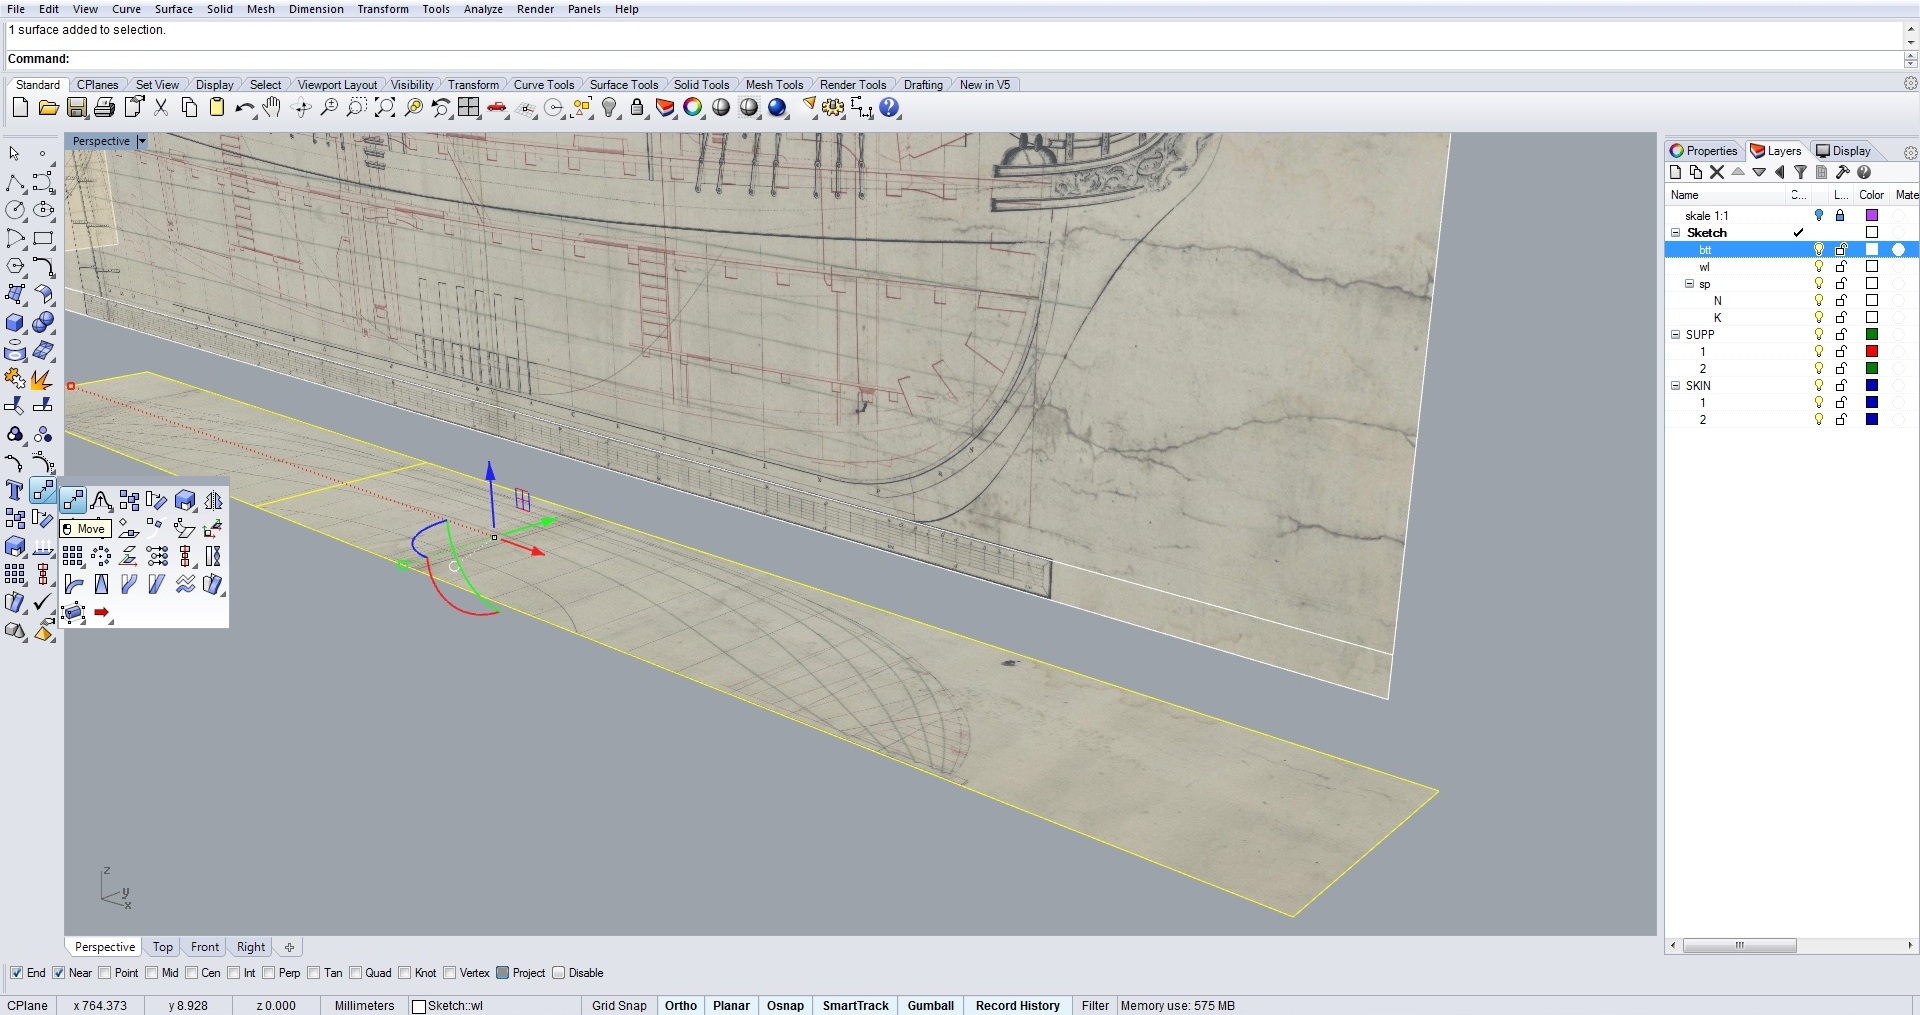This screenshot has height=1015, width=1920.
Task: Click the Zoom Extents icon
Action: pos(385,108)
